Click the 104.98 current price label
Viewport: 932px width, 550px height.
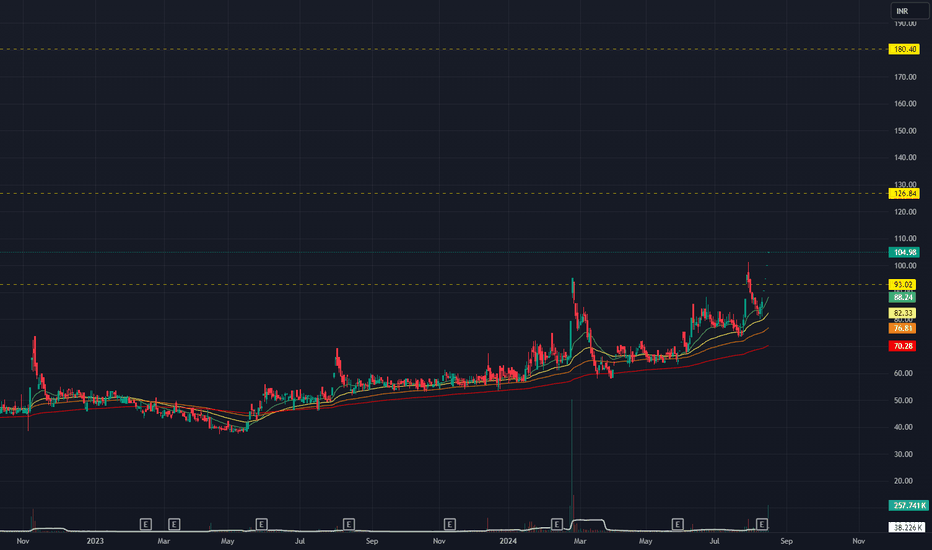(904, 252)
